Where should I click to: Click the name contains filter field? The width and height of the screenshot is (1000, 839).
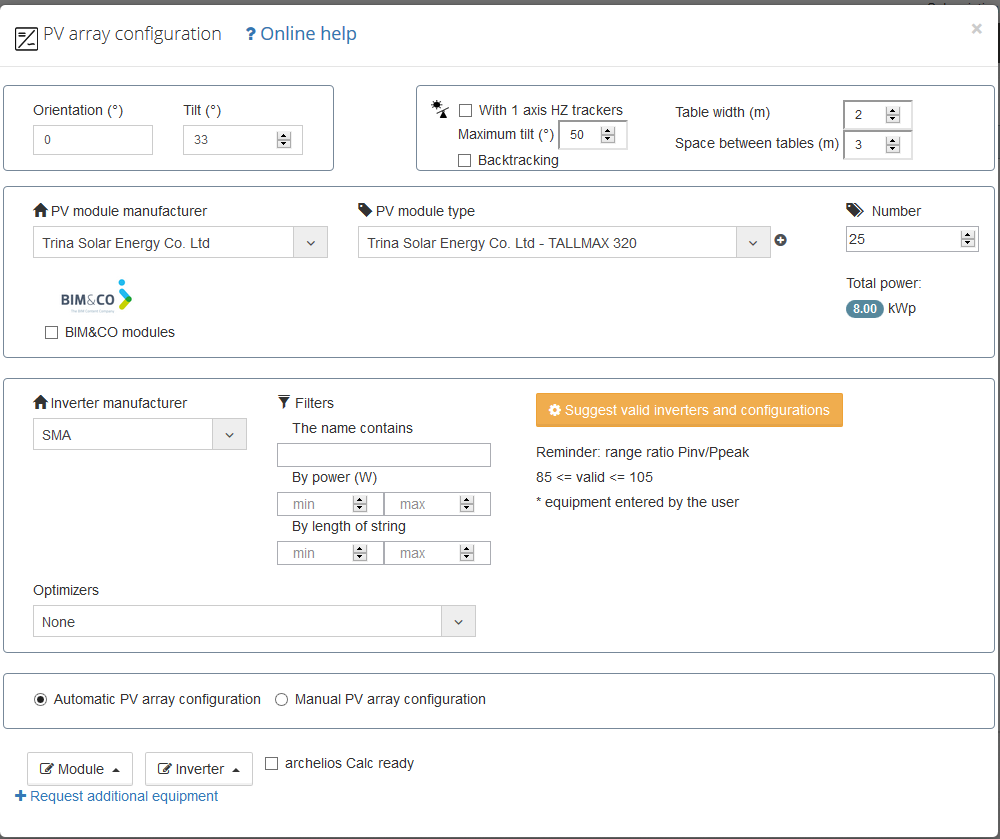point(383,455)
